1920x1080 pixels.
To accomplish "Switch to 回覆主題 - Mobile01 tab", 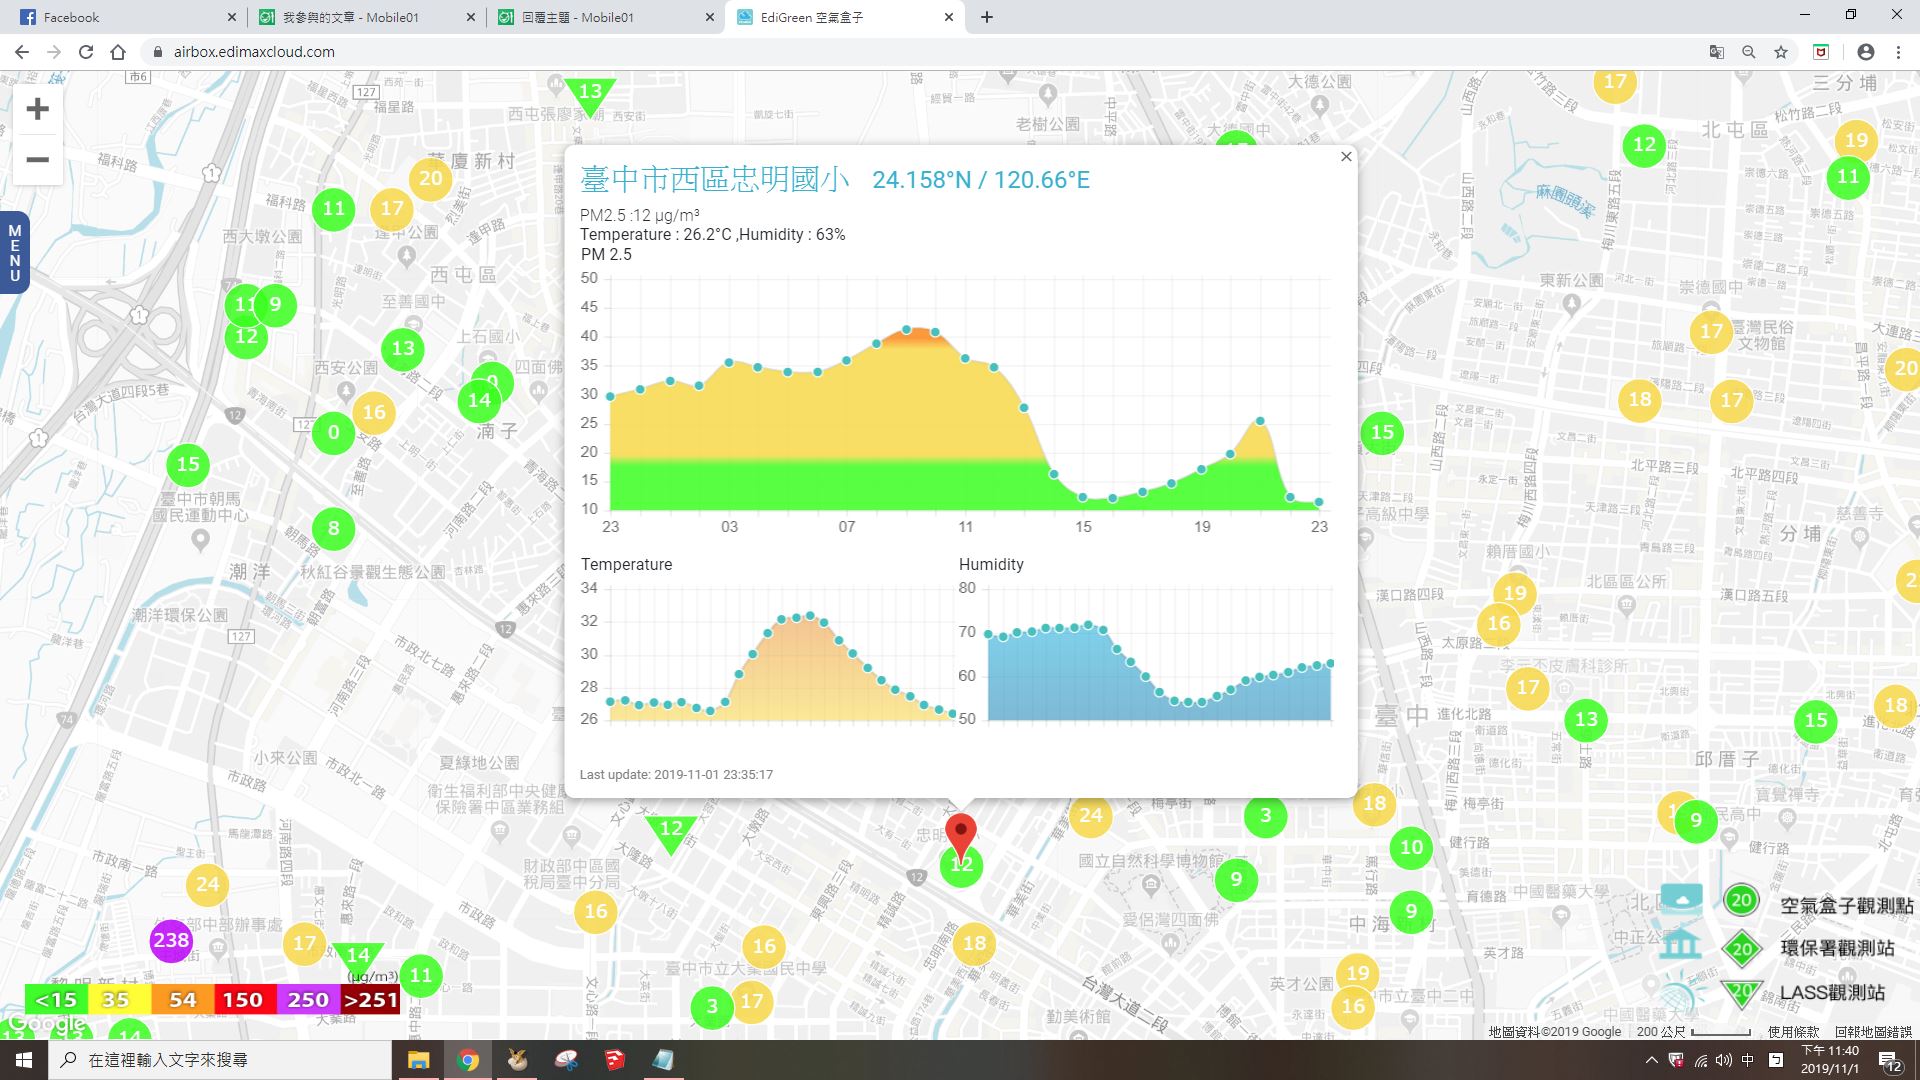I will (x=605, y=17).
